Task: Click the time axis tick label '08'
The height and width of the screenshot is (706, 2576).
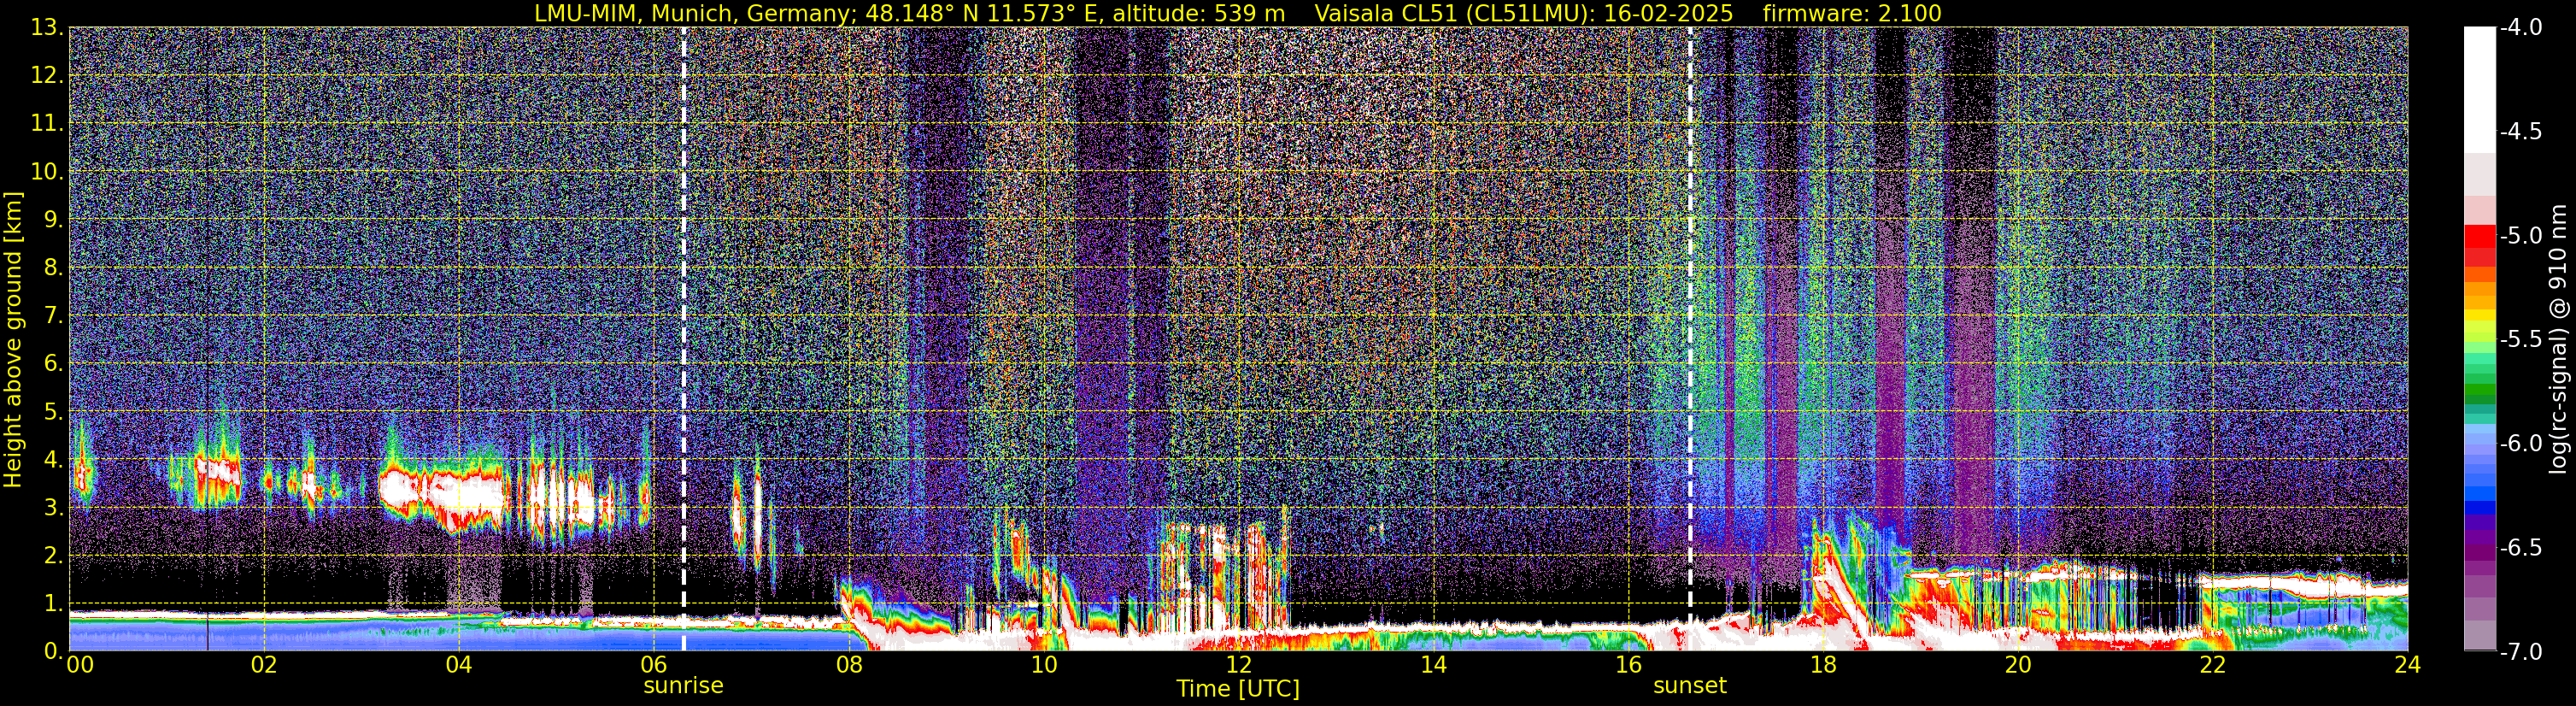Action: click(x=848, y=665)
